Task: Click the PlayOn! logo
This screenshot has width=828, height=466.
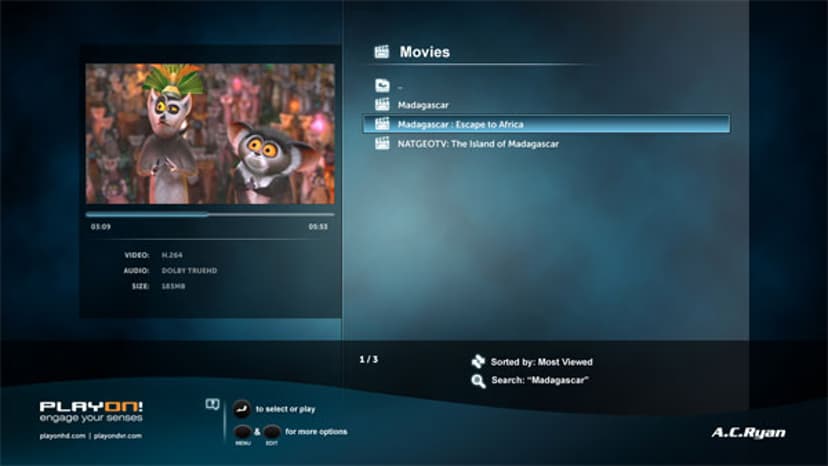Action: pos(91,406)
